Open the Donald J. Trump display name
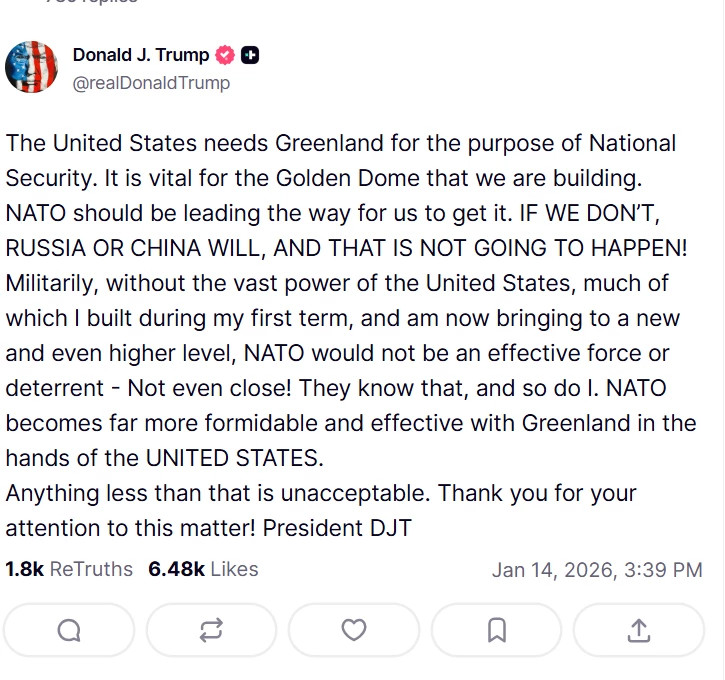 (x=141, y=55)
